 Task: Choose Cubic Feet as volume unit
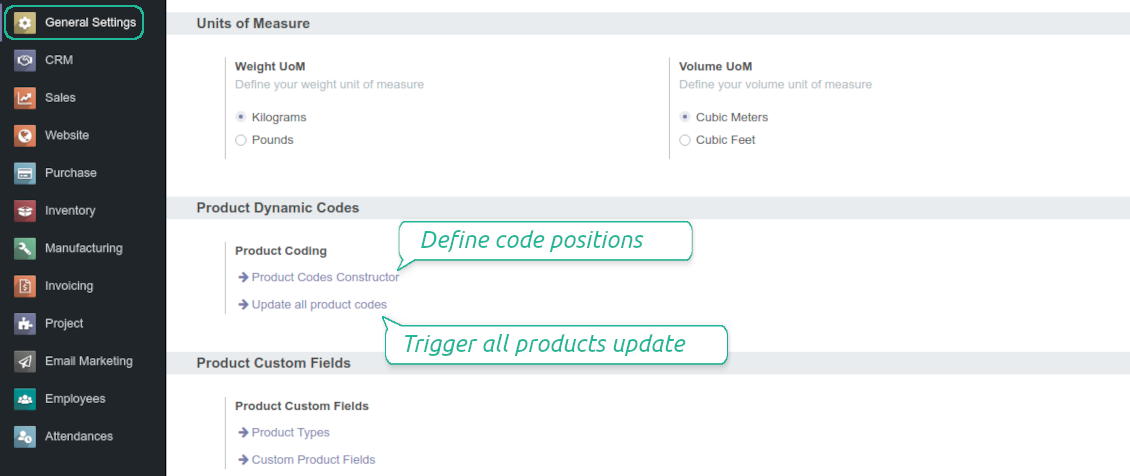pos(685,140)
